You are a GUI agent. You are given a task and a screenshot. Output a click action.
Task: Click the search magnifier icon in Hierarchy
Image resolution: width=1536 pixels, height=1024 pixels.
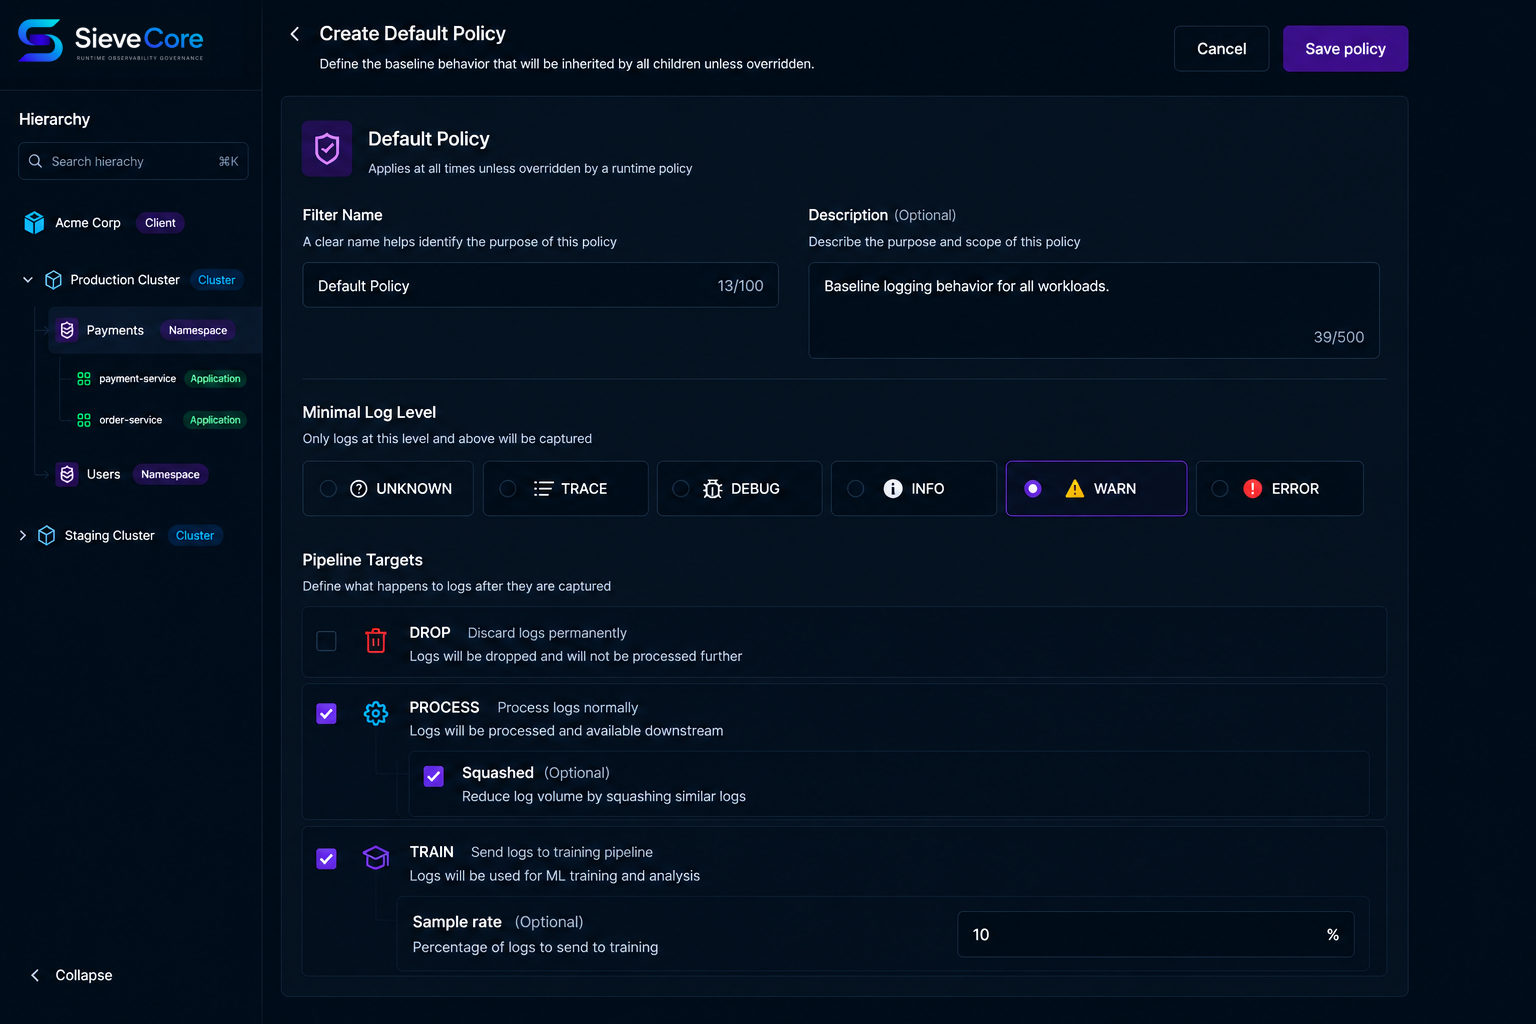pos(36,161)
